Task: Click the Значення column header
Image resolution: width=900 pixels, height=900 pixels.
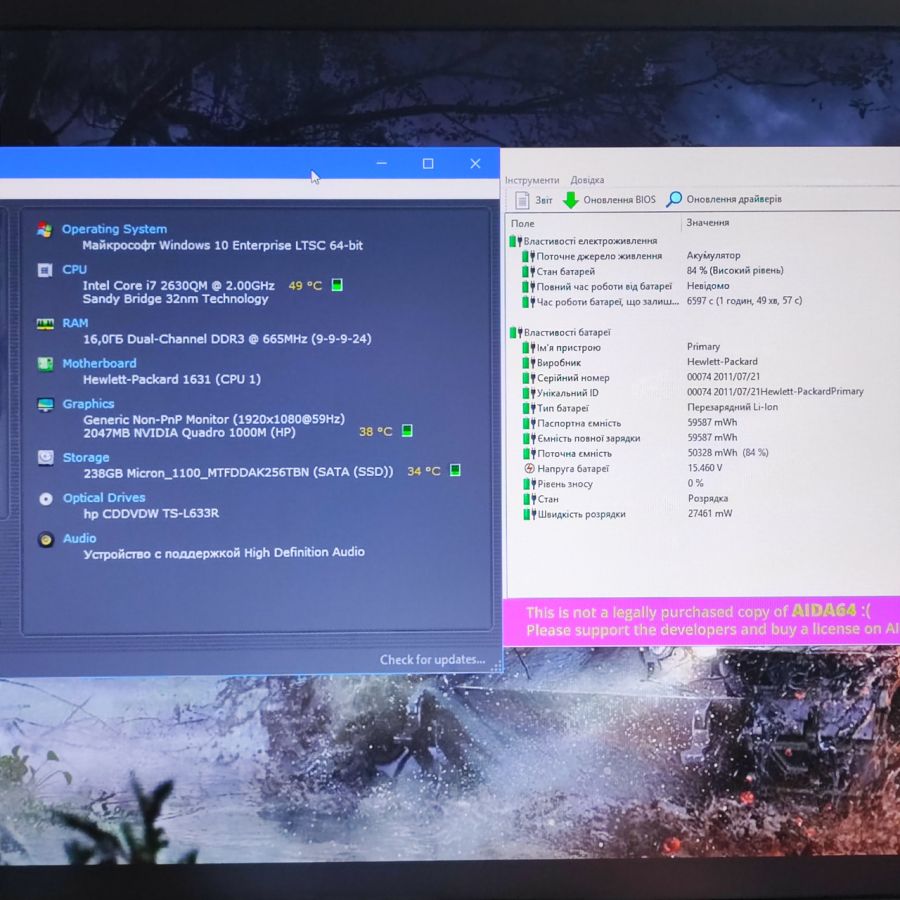Action: (x=708, y=223)
